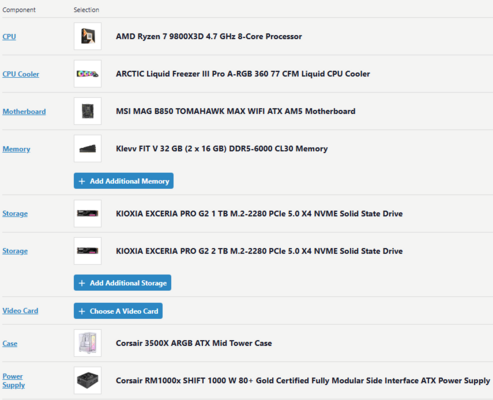493x400 pixels.
Task: Open the Case component link
Action: (x=10, y=343)
